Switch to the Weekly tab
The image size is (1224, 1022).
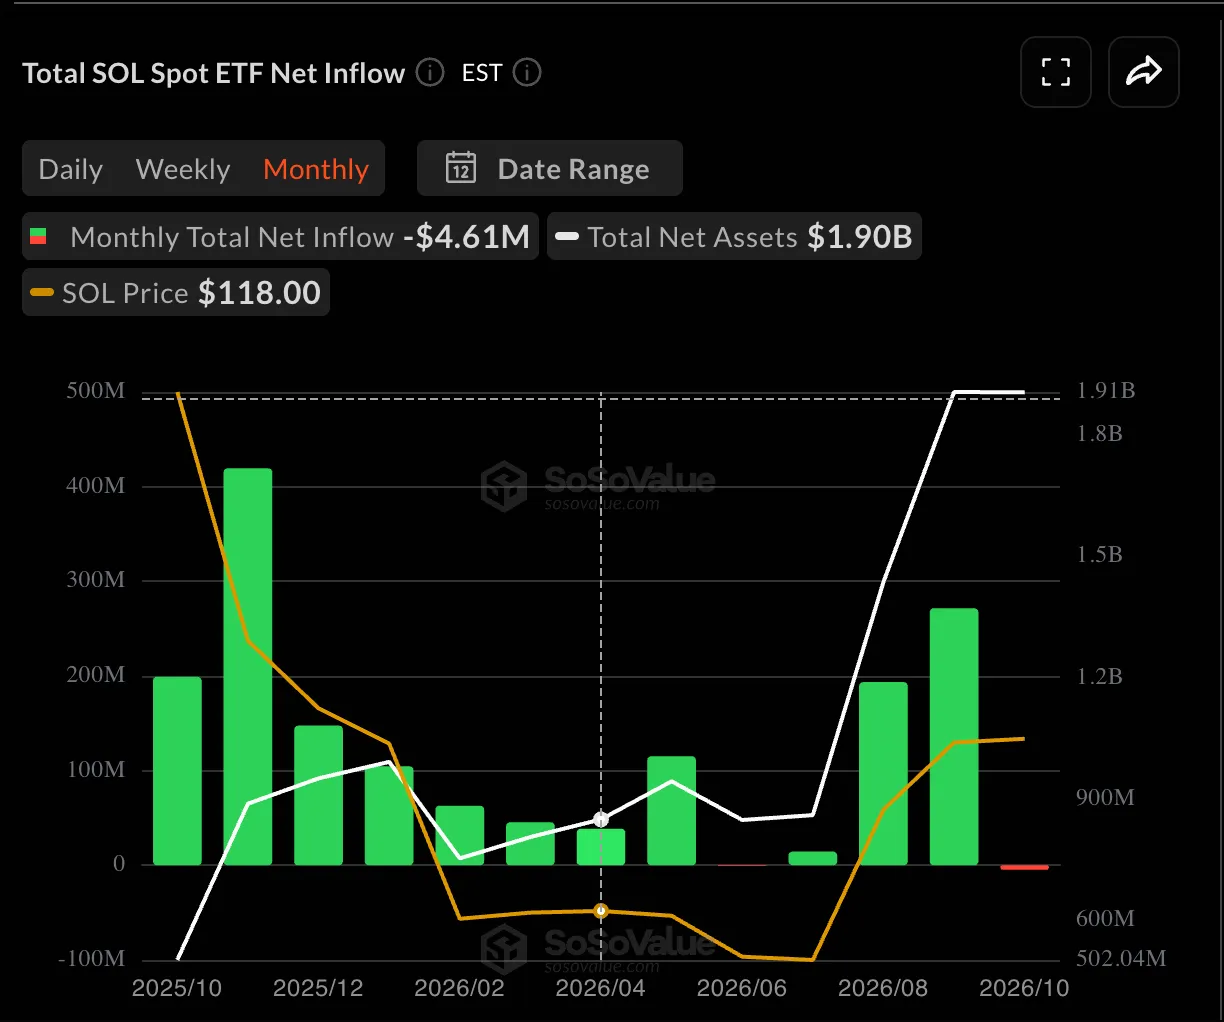coord(183,169)
